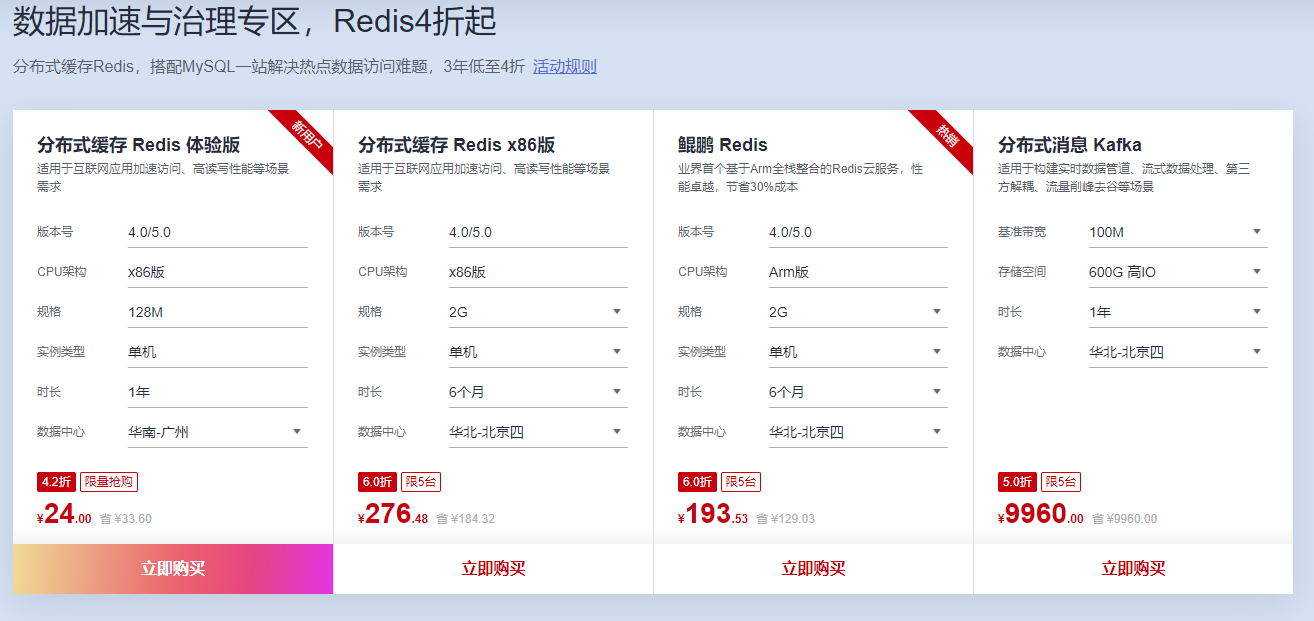Click the 省 ¥33.60 savings text
The height and width of the screenshot is (621, 1314).
click(126, 519)
